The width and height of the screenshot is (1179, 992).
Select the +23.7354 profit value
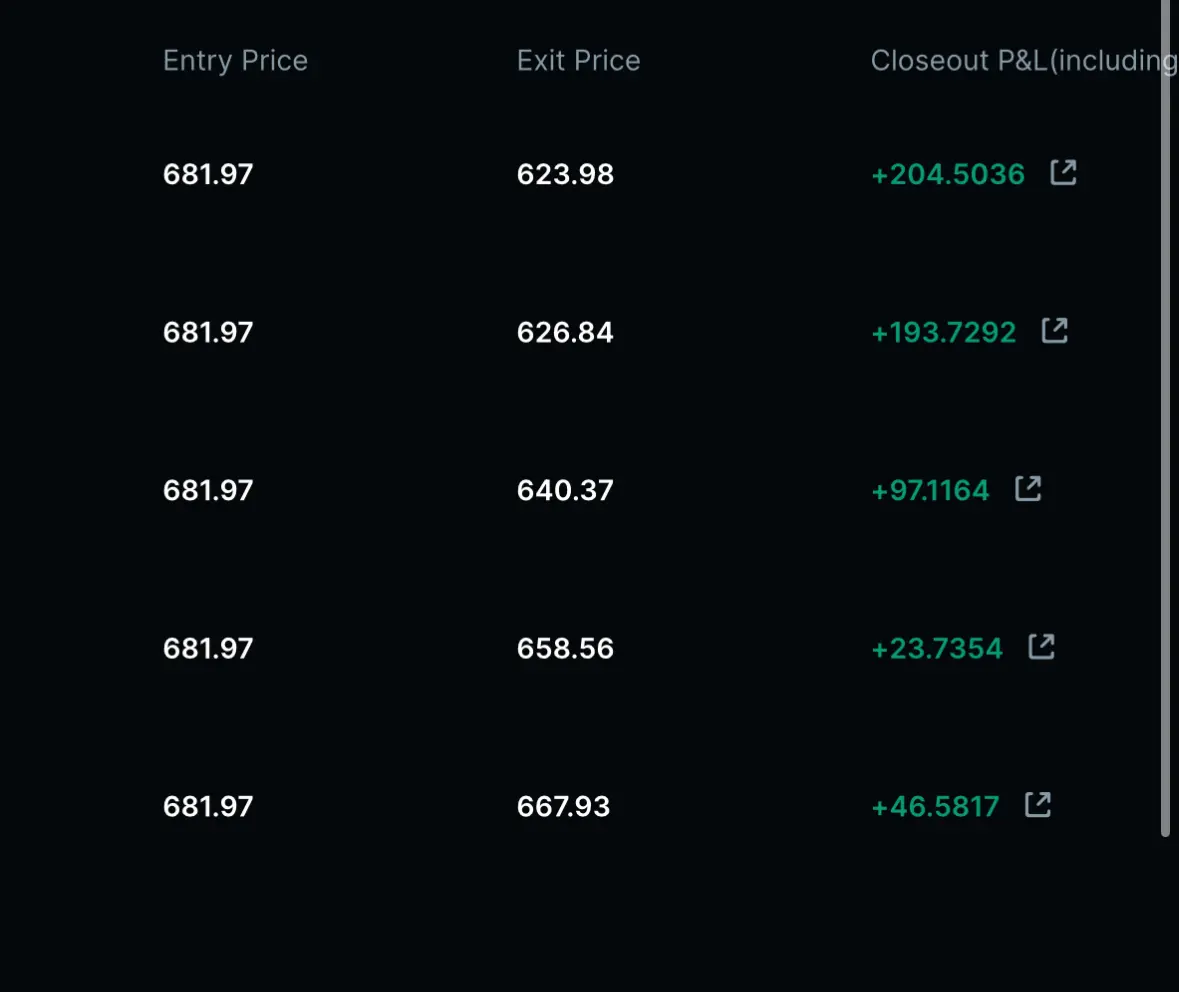click(x=937, y=649)
